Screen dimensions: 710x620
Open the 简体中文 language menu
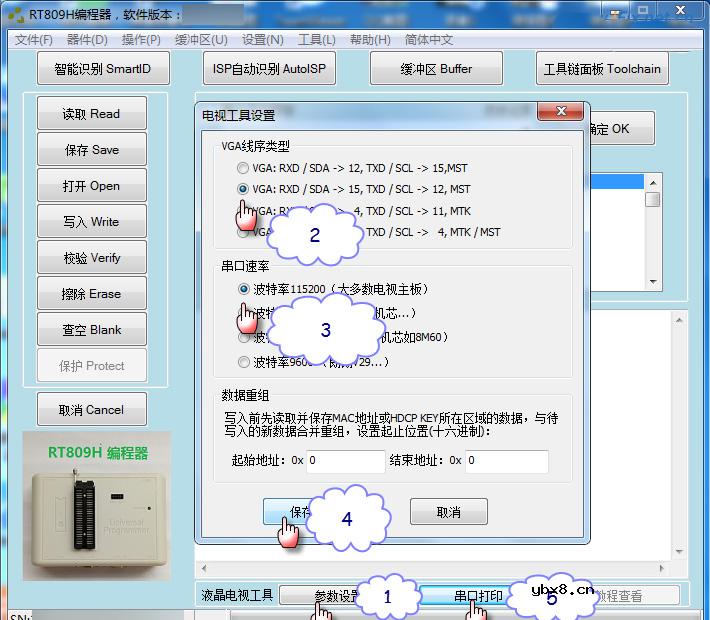click(x=428, y=40)
